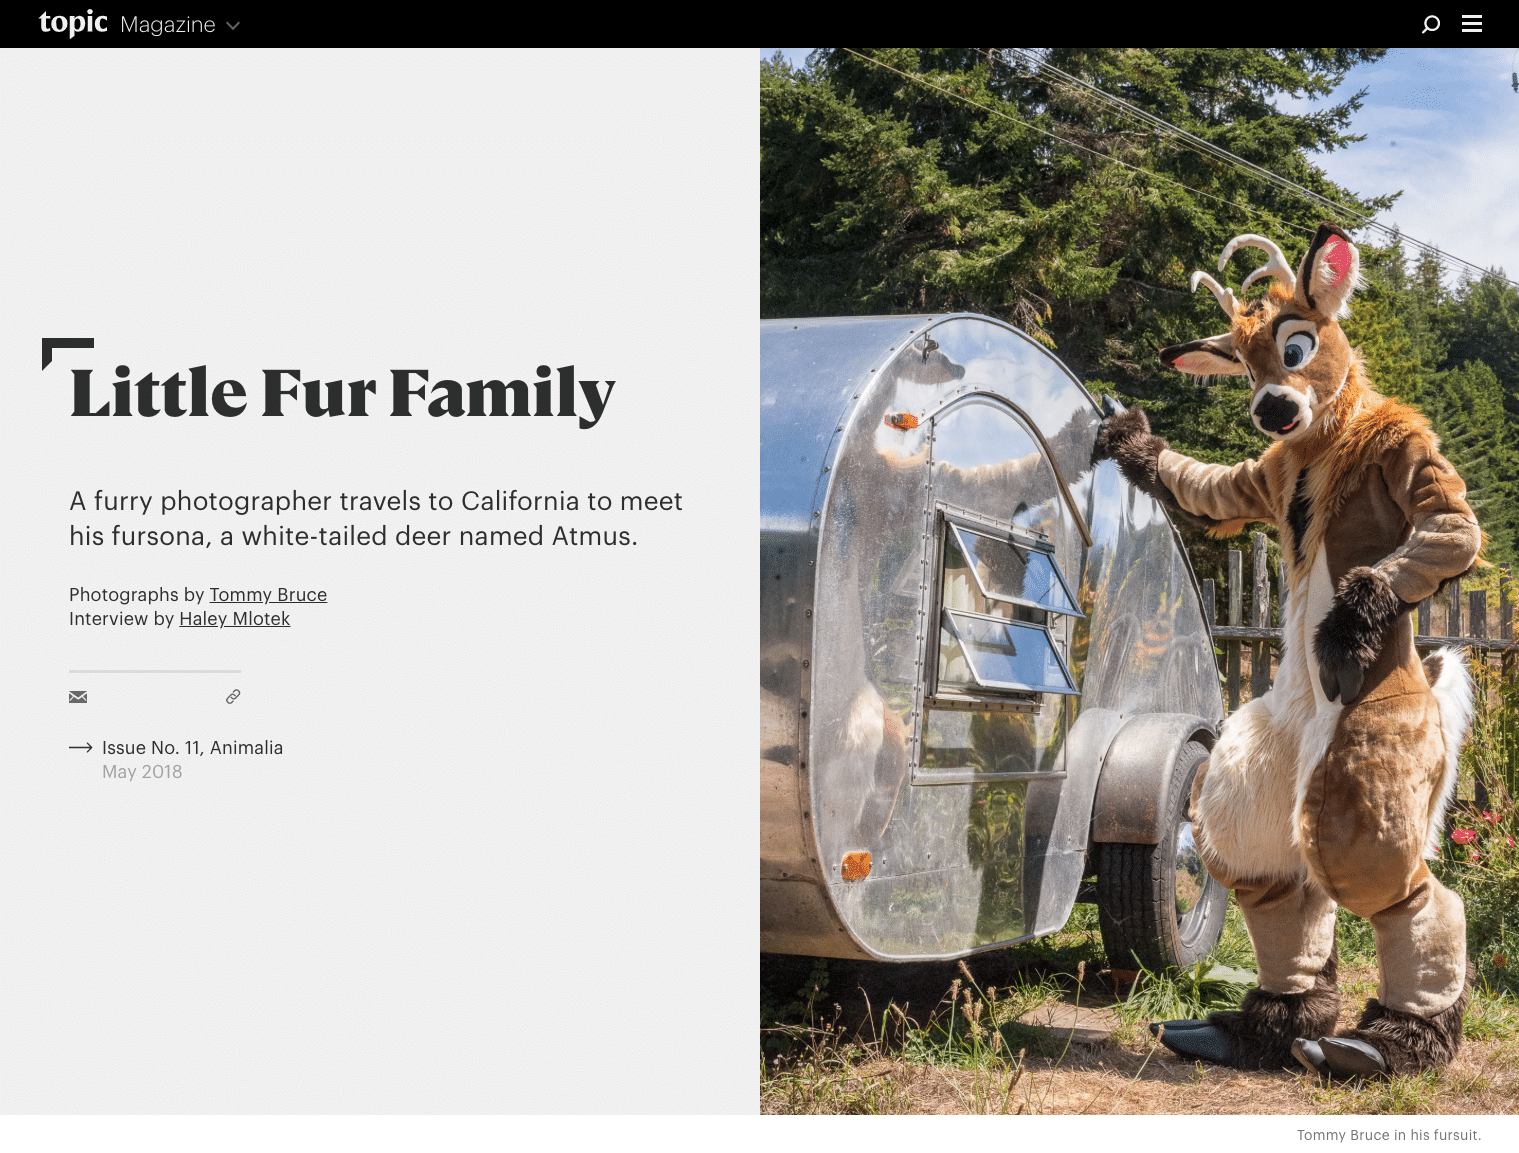This screenshot has height=1153, width=1519.
Task: Share article via email envelope icon
Action: click(78, 697)
